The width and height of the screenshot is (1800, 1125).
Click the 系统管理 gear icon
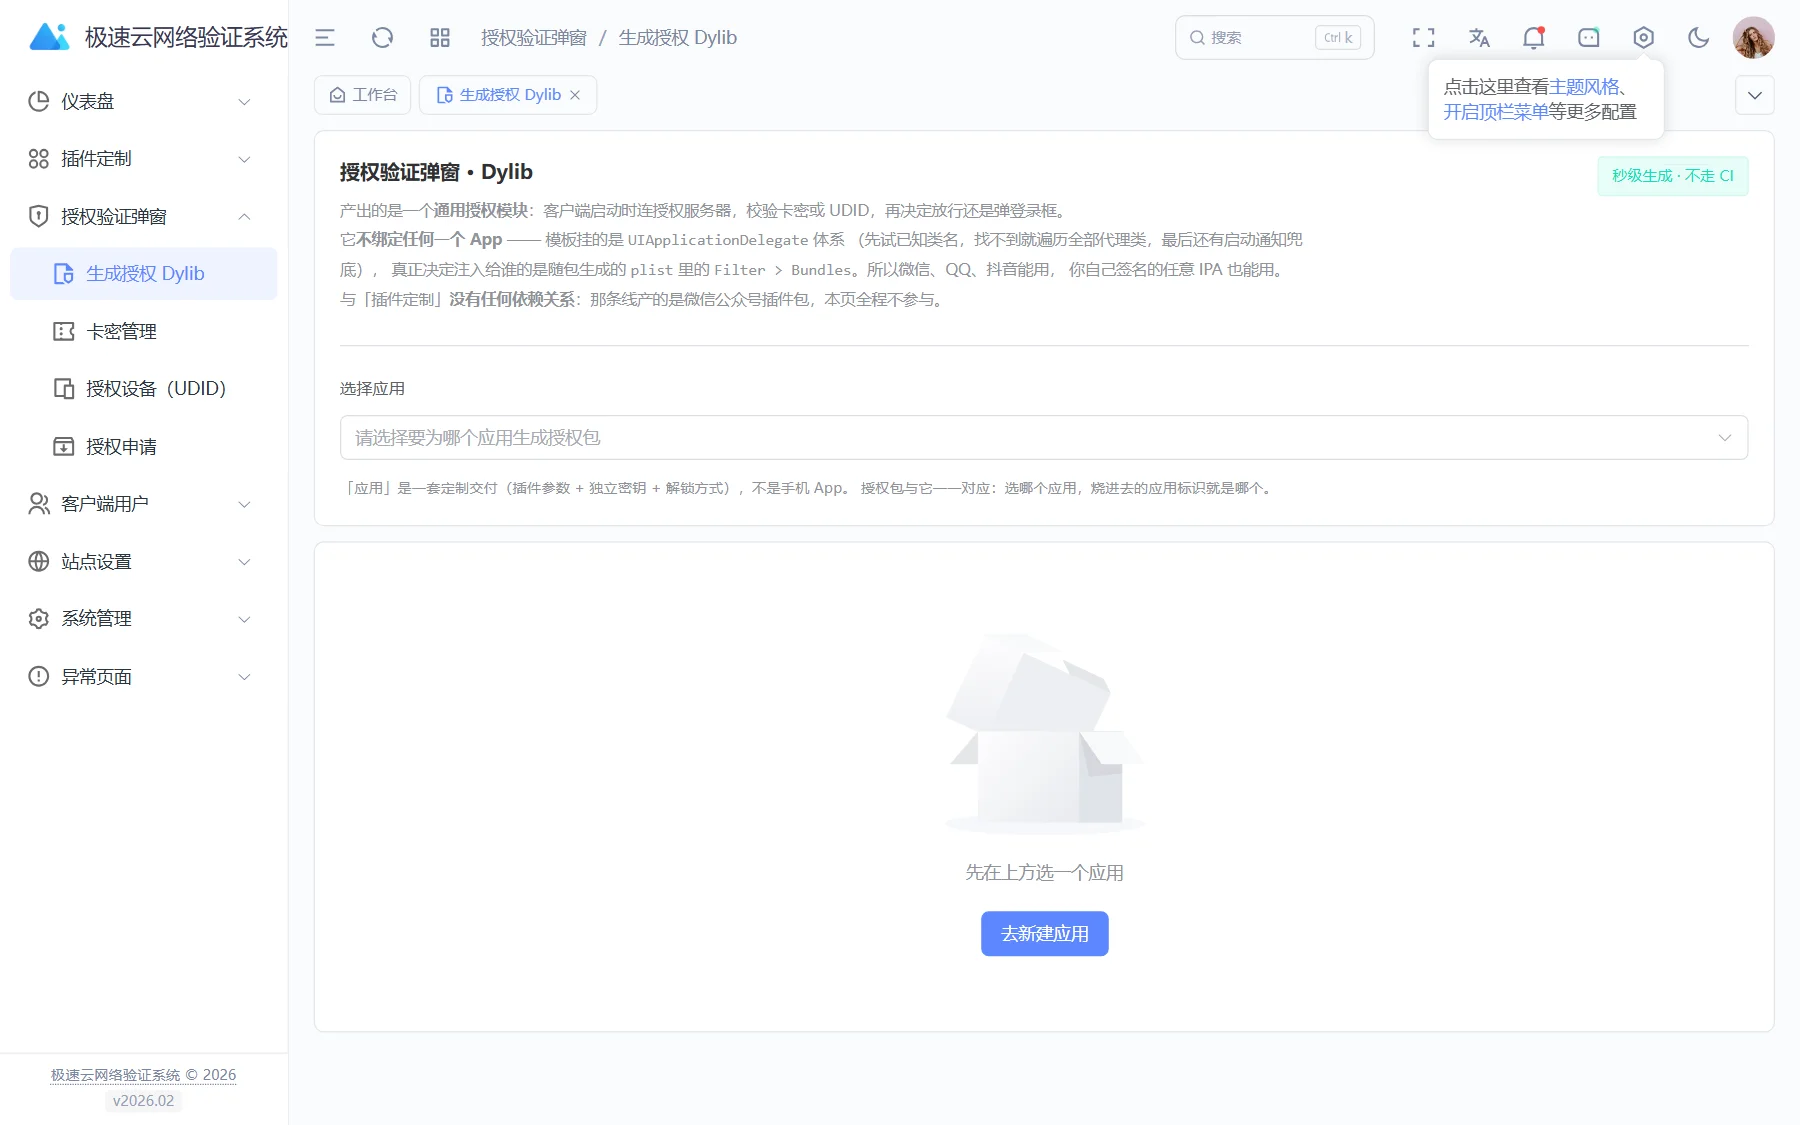pyautogui.click(x=39, y=619)
